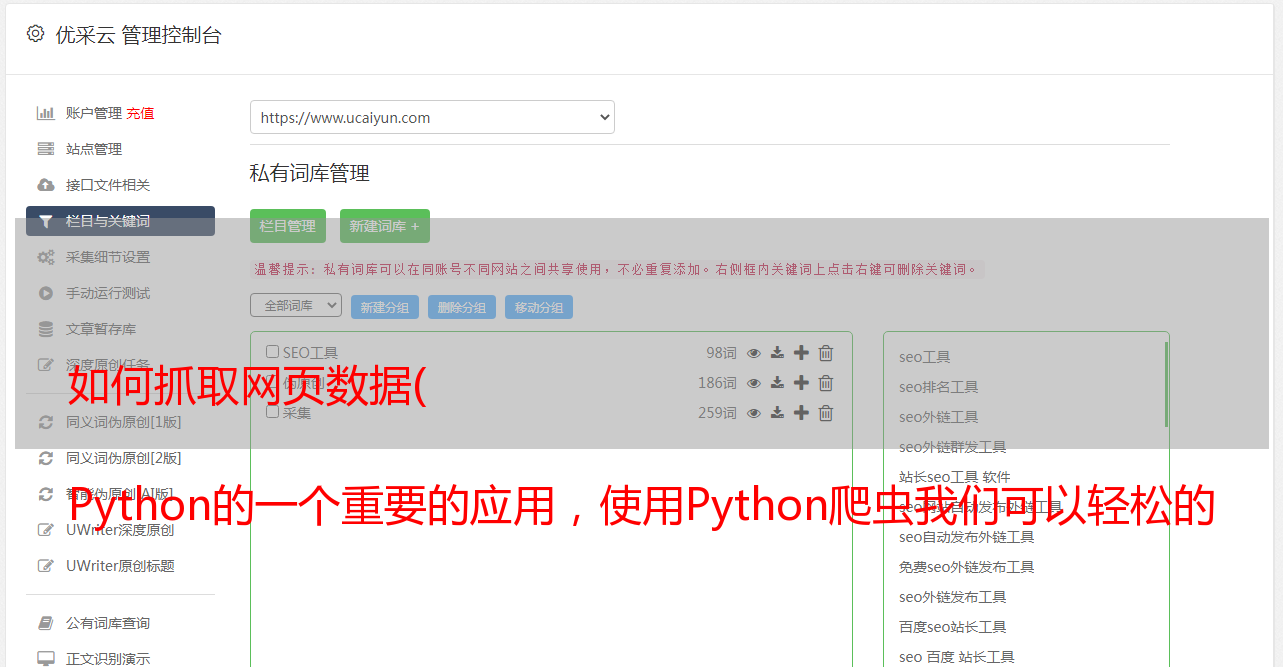Delete the 采集 word library
1283x667 pixels.
tap(826, 413)
